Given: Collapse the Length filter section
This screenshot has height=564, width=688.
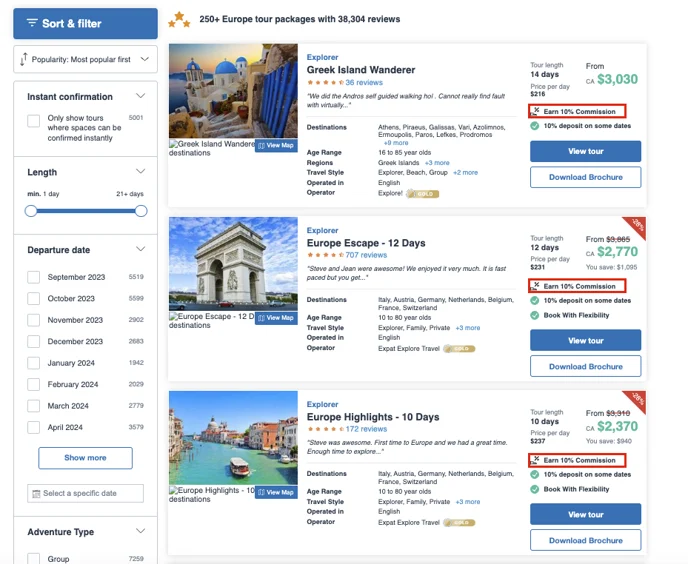Looking at the screenshot, I should pyautogui.click(x=140, y=171).
